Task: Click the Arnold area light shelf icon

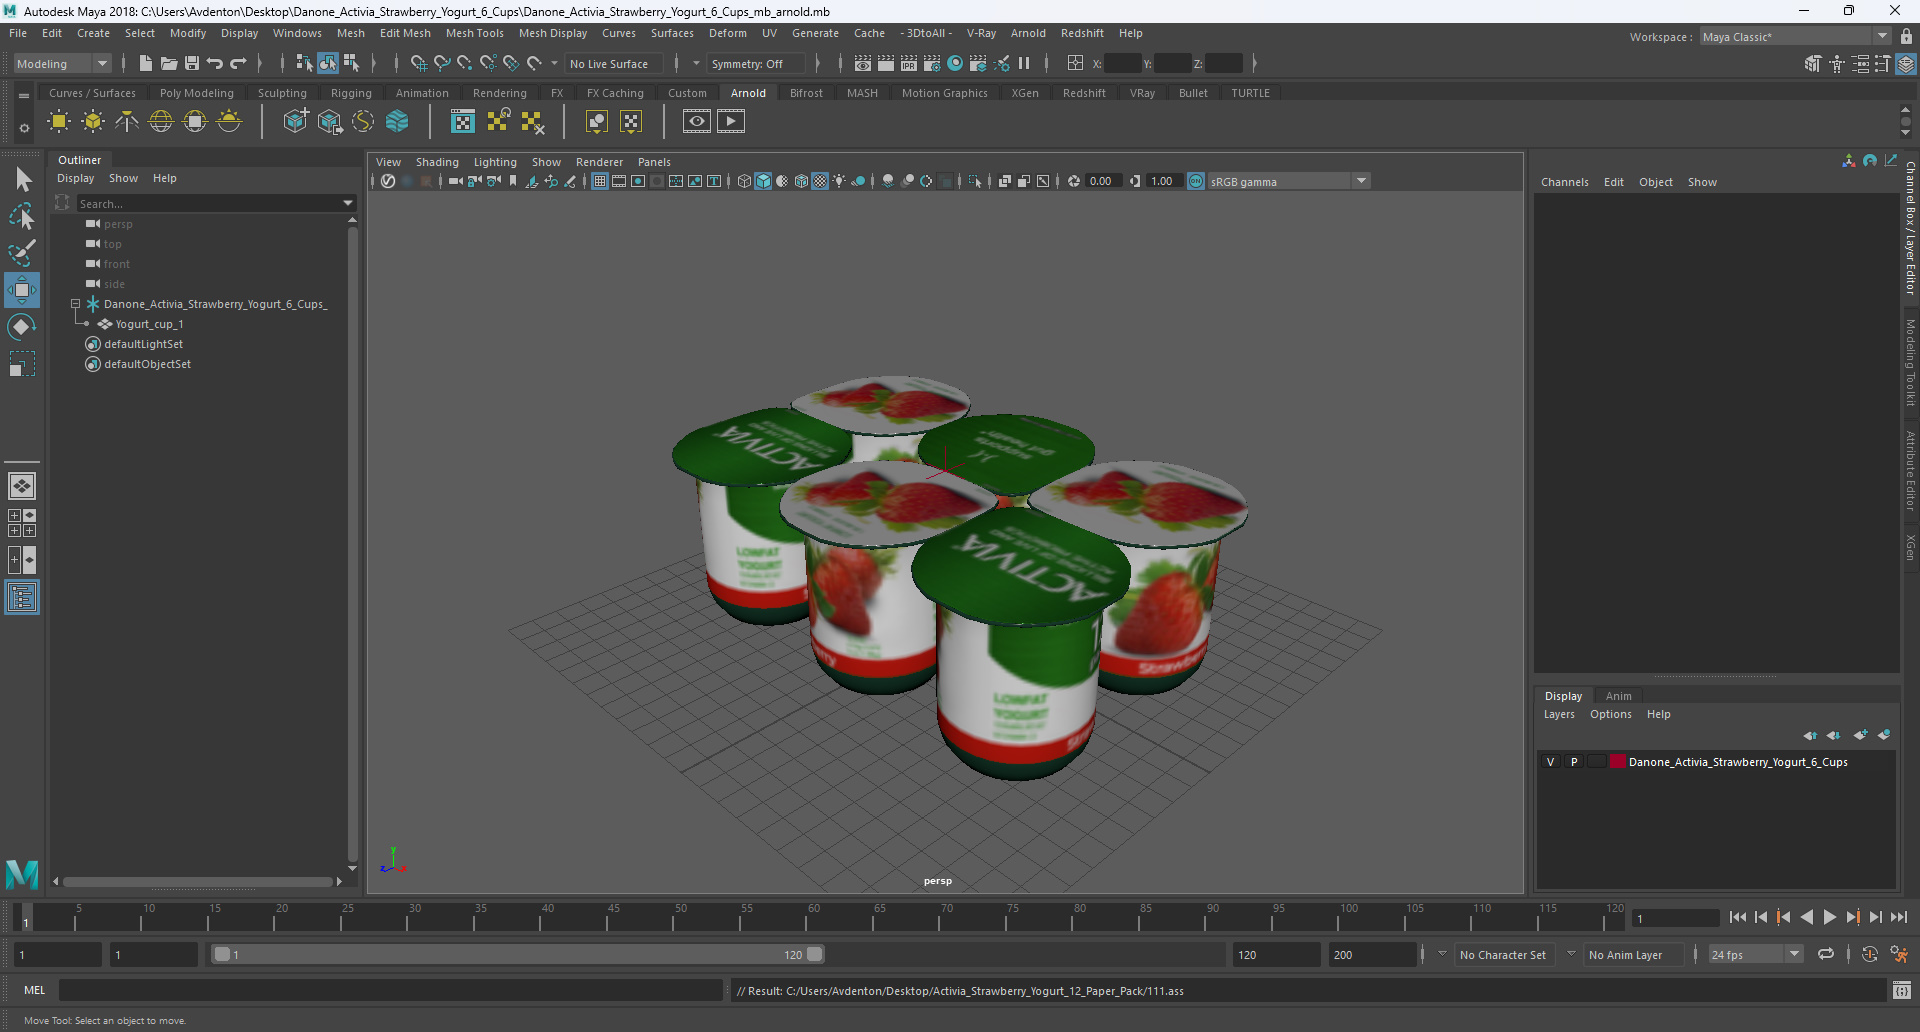Action: tap(59, 122)
